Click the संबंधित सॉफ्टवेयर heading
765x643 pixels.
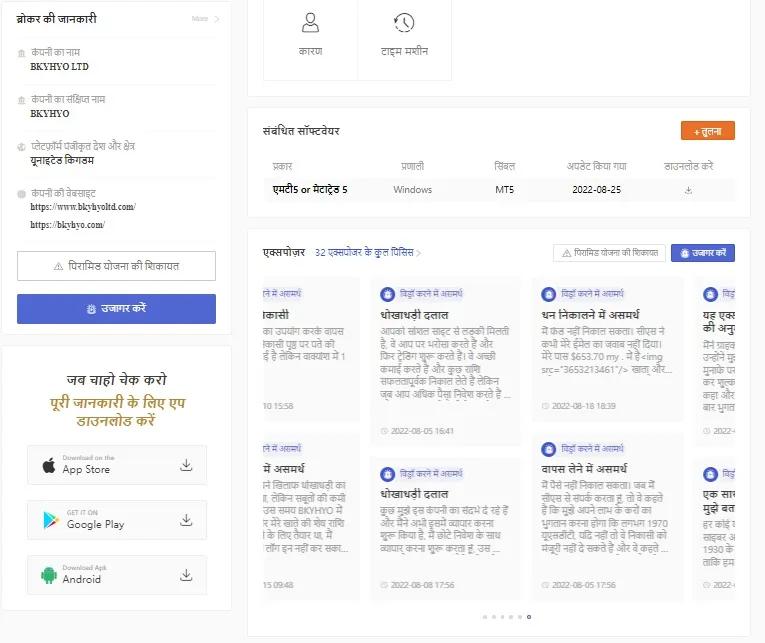pyautogui.click(x=301, y=131)
